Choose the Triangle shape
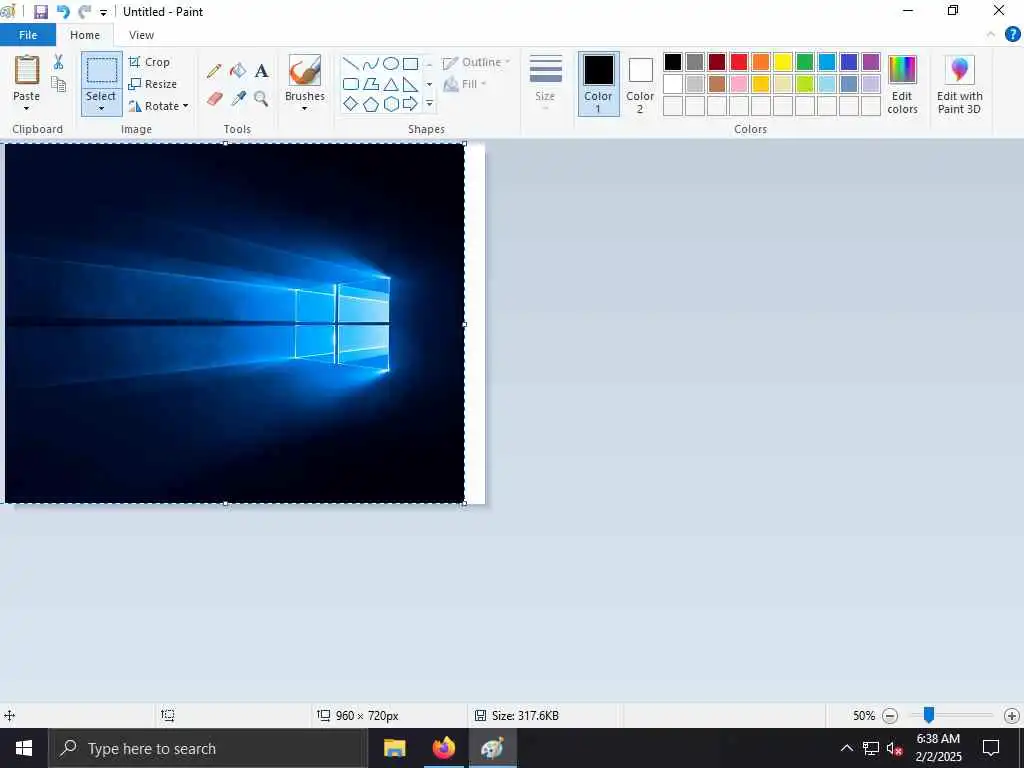 391,84
